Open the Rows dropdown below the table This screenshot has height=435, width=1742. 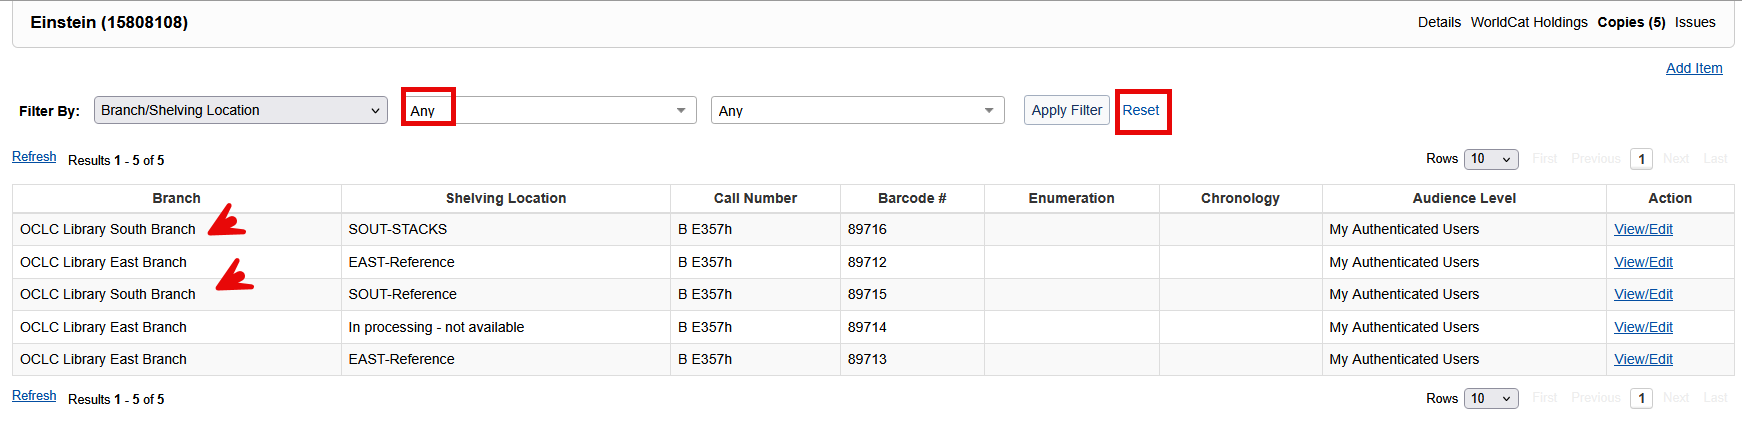click(1490, 398)
